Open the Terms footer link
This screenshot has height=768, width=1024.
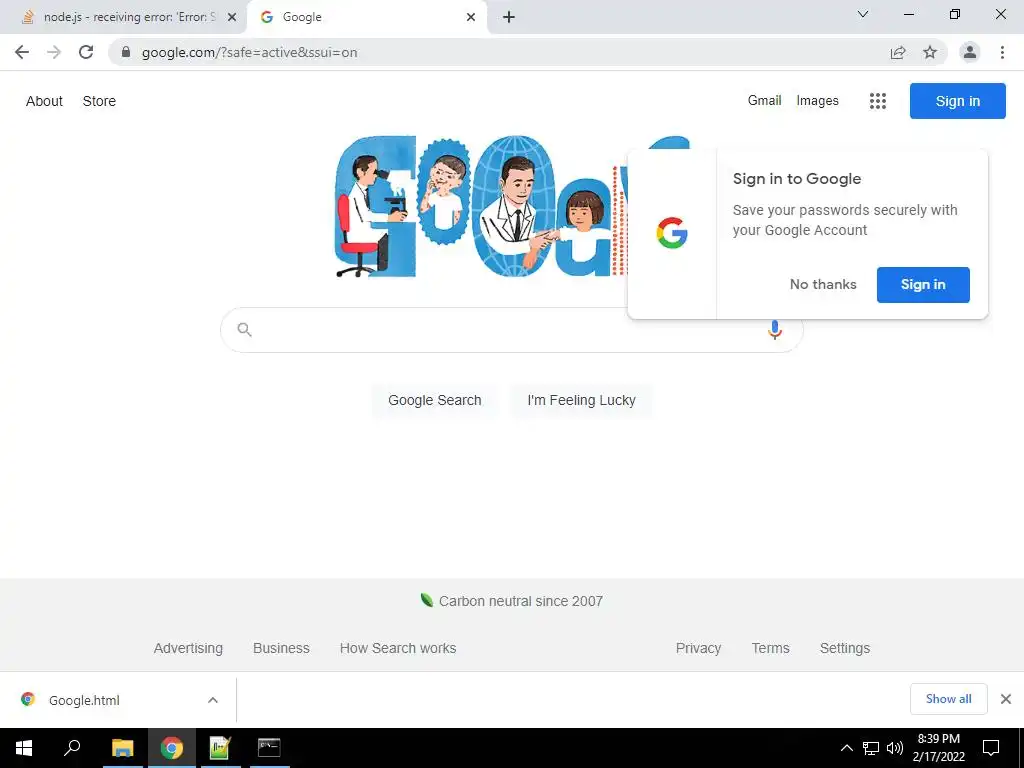tap(771, 648)
